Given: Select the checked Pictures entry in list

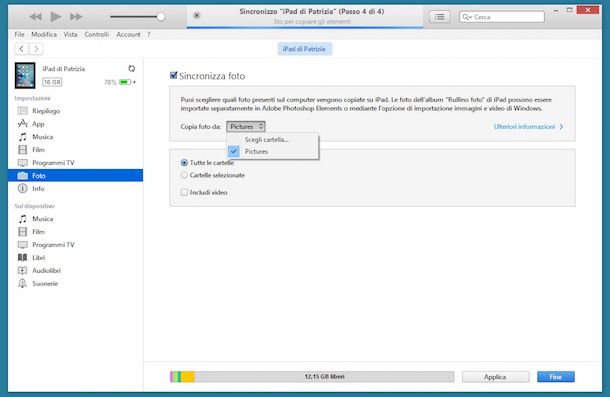Looking at the screenshot, I should (x=273, y=151).
